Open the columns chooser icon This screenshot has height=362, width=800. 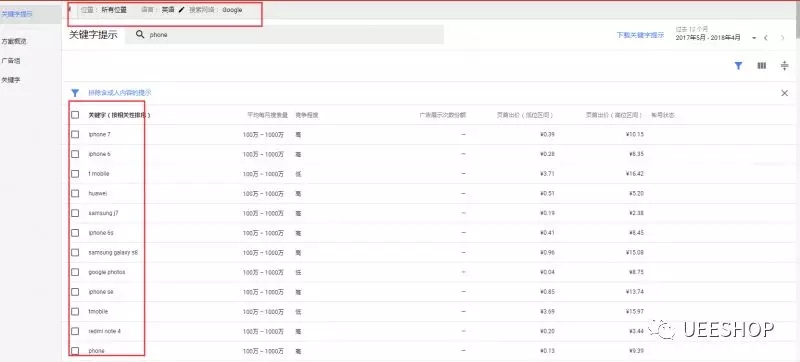761,66
